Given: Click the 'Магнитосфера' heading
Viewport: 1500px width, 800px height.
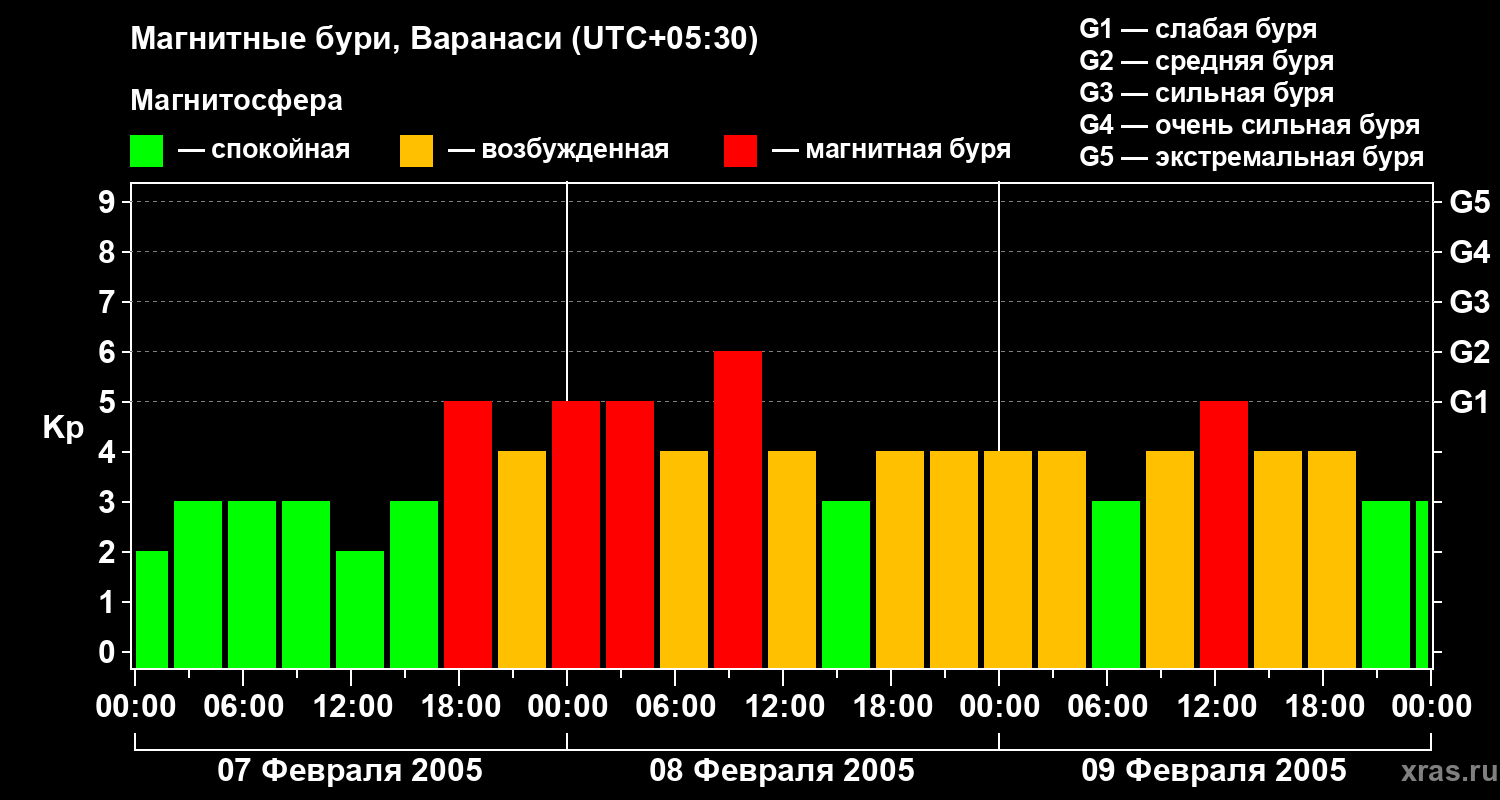Looking at the screenshot, I should click(236, 101).
